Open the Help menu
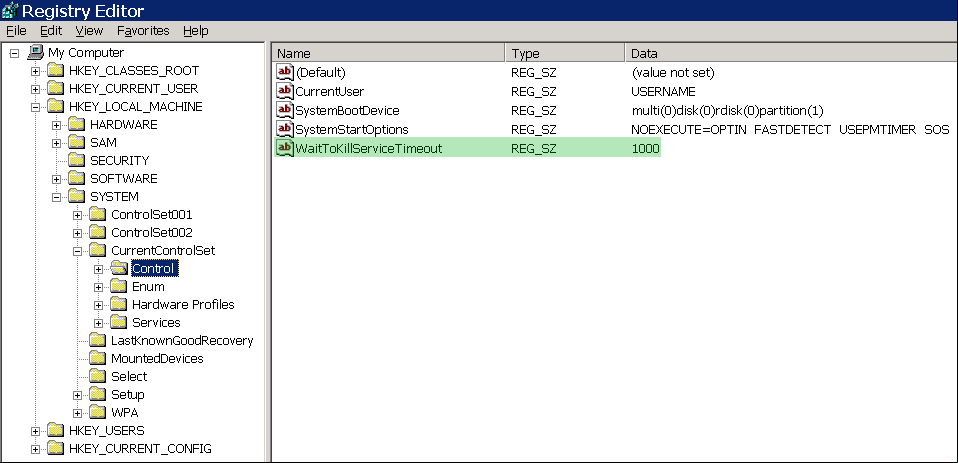The width and height of the screenshot is (958, 463). pyautogui.click(x=196, y=31)
